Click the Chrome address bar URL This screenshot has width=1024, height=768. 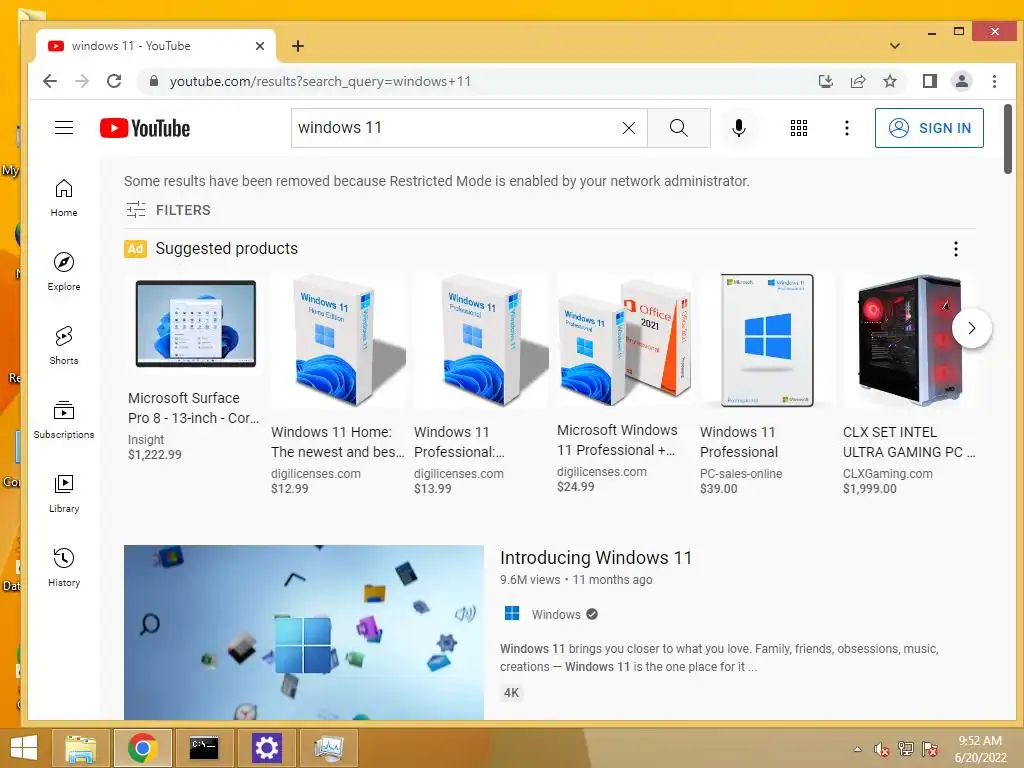(x=320, y=81)
